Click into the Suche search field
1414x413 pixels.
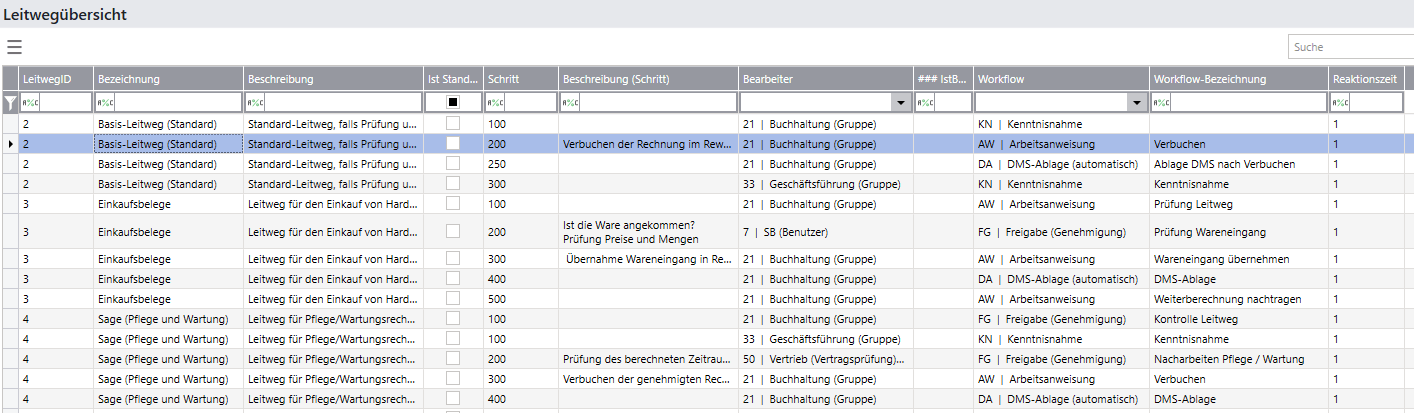[1349, 47]
